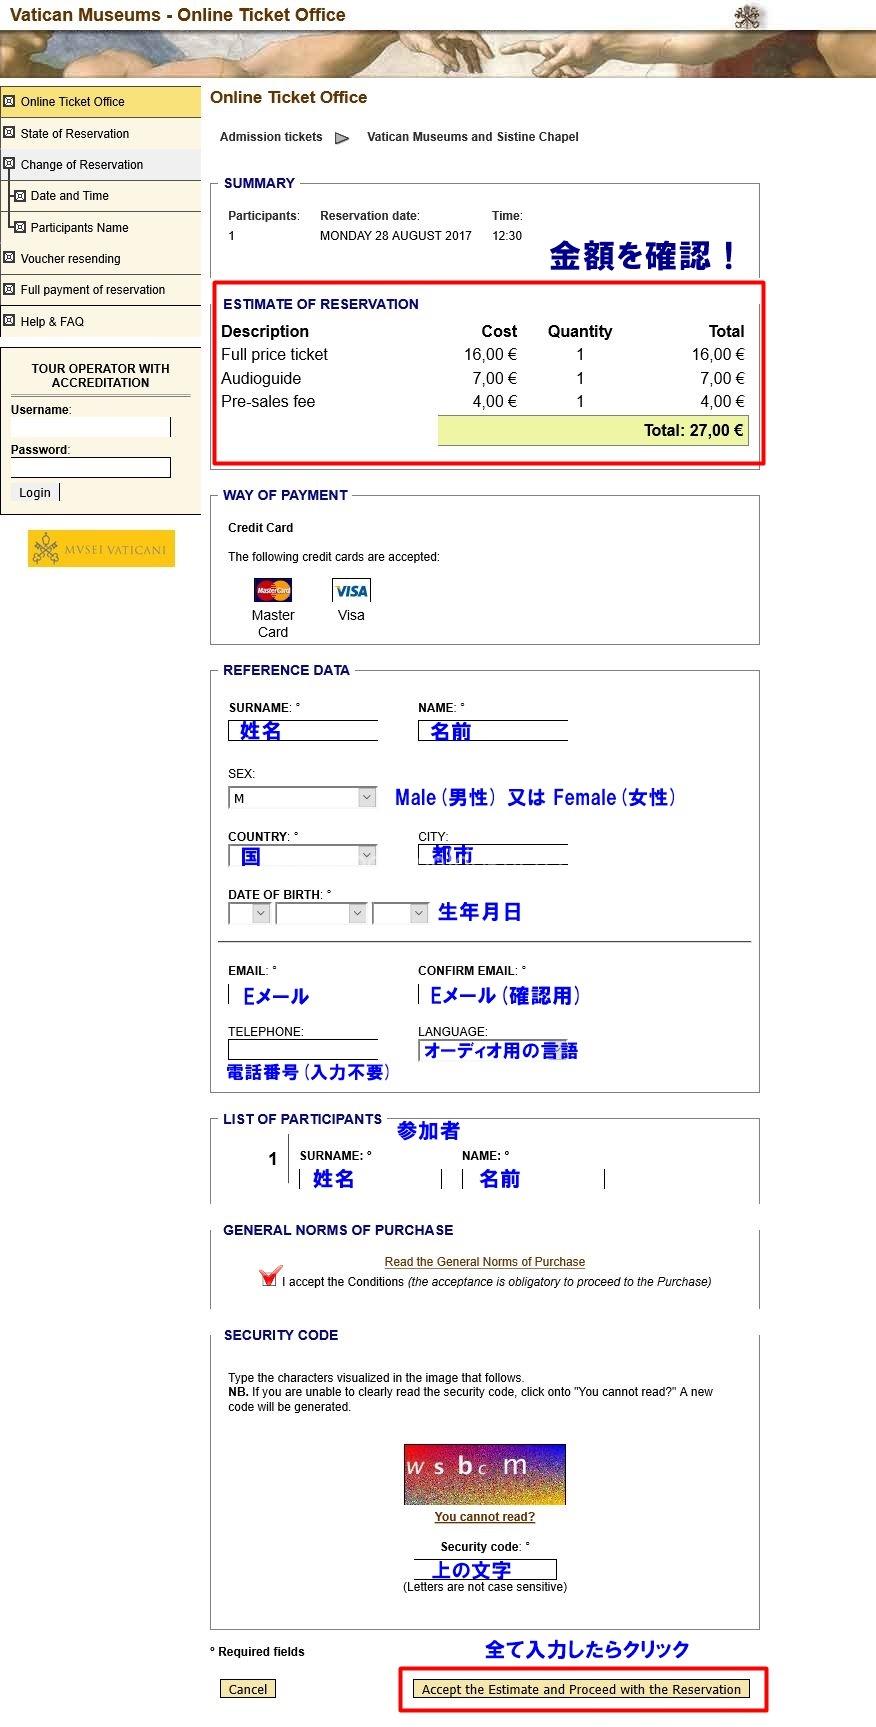The height and width of the screenshot is (1727, 876).
Task: Click the 'You cannot read?' link
Action: pos(485,1517)
